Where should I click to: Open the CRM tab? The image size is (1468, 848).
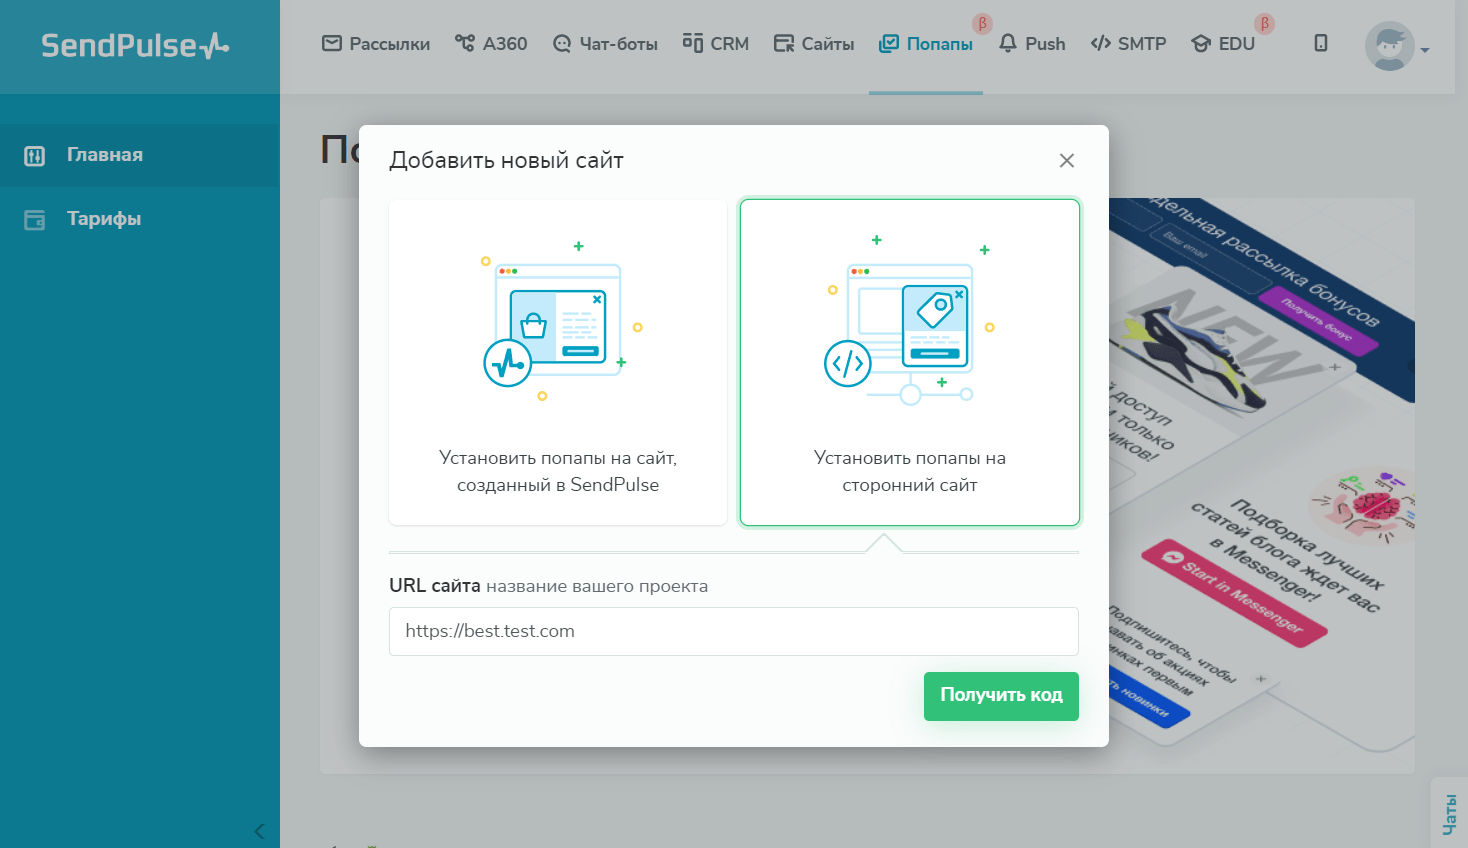pyautogui.click(x=716, y=44)
